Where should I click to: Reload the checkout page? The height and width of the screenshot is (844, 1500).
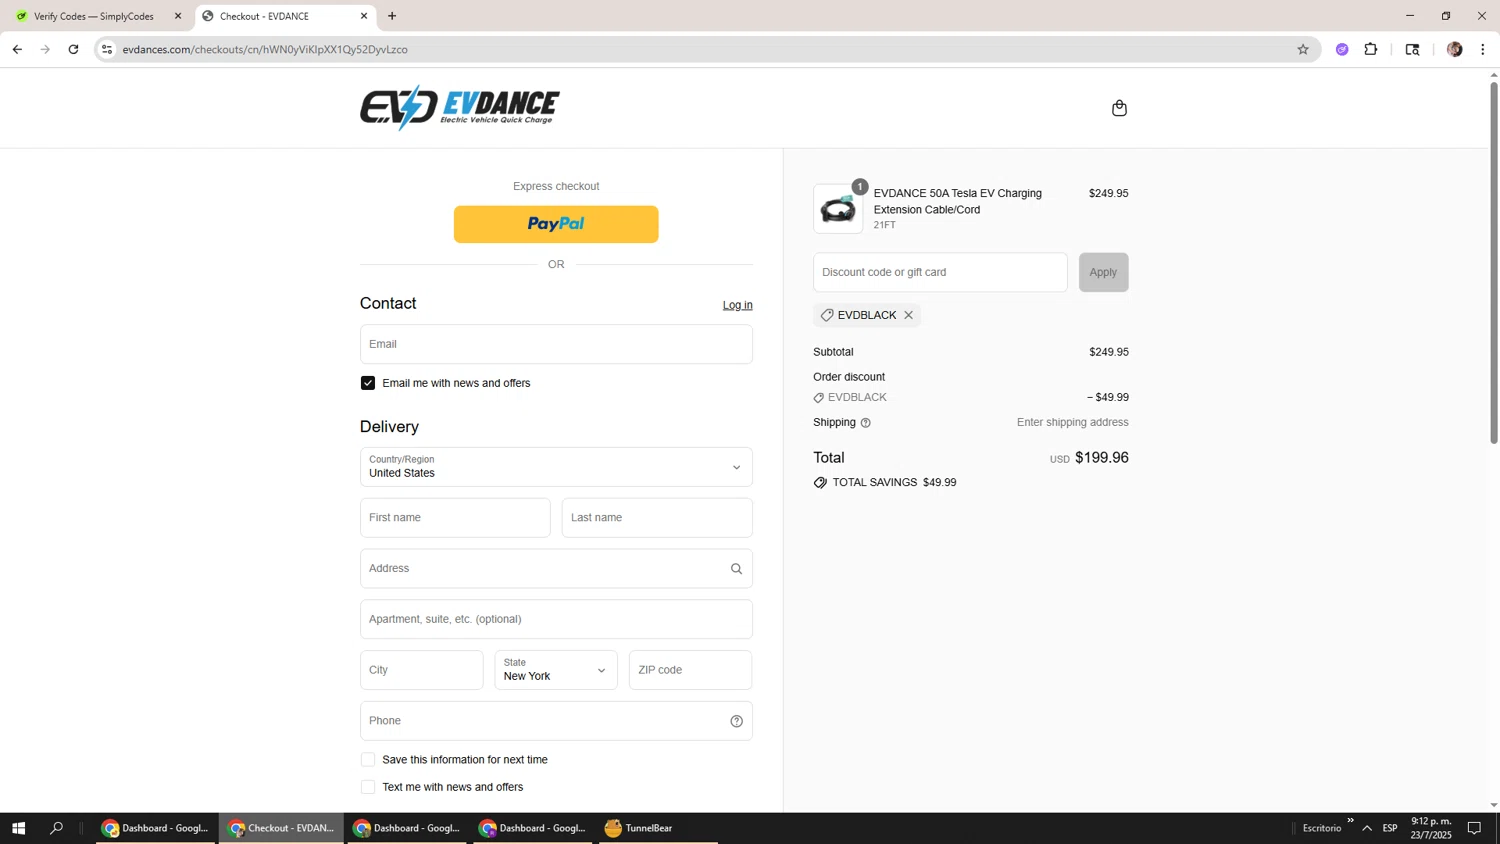[73, 49]
